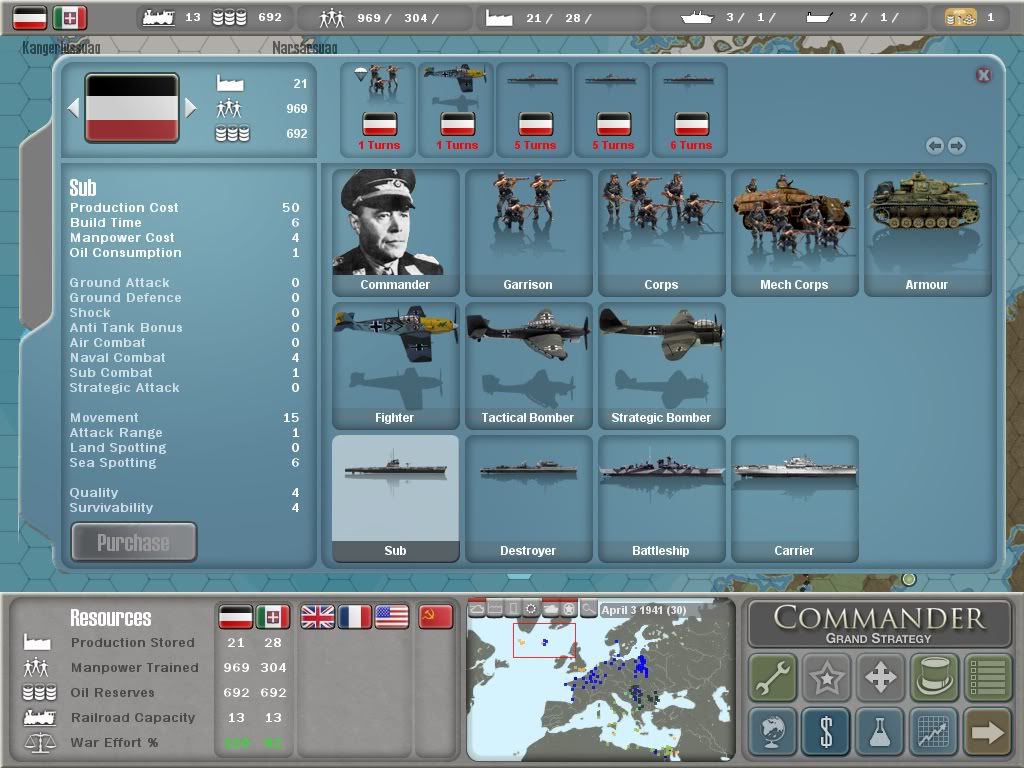Click queued fighter due in 1 turn

tap(456, 110)
